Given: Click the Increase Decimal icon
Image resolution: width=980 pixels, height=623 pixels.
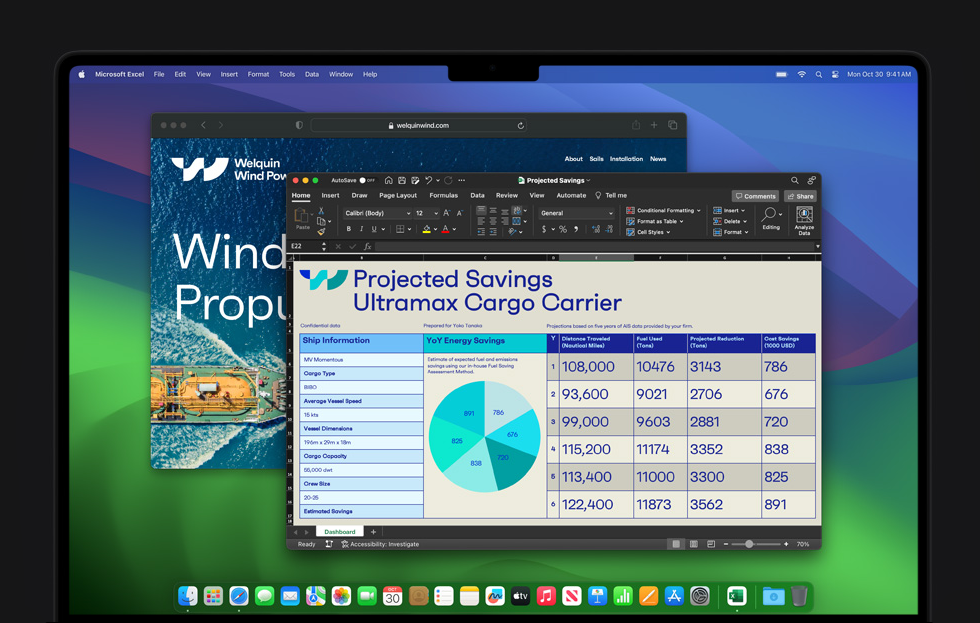Looking at the screenshot, I should click(595, 229).
